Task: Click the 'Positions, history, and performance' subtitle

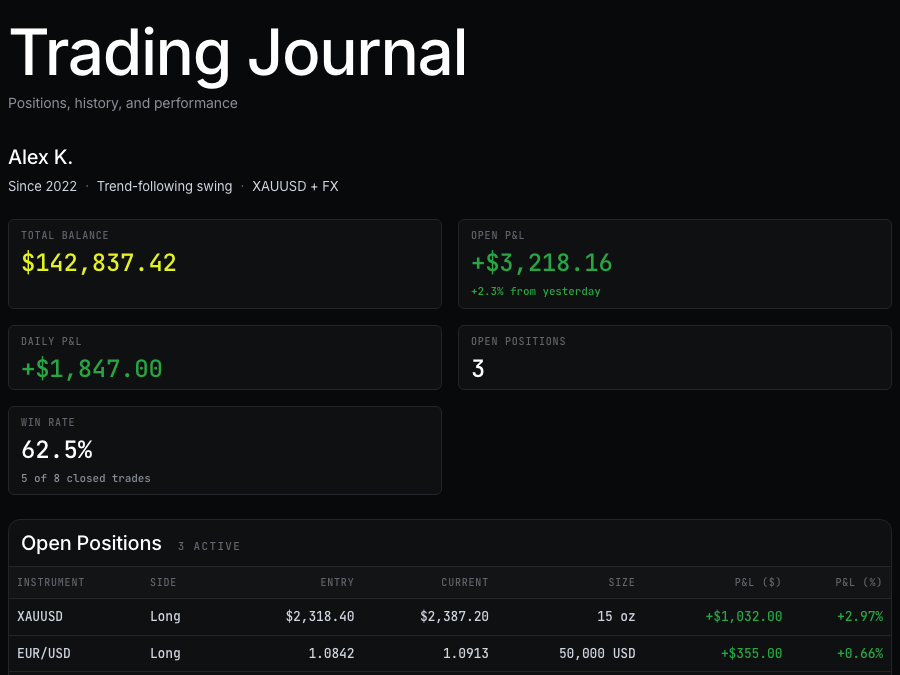Action: tap(123, 103)
